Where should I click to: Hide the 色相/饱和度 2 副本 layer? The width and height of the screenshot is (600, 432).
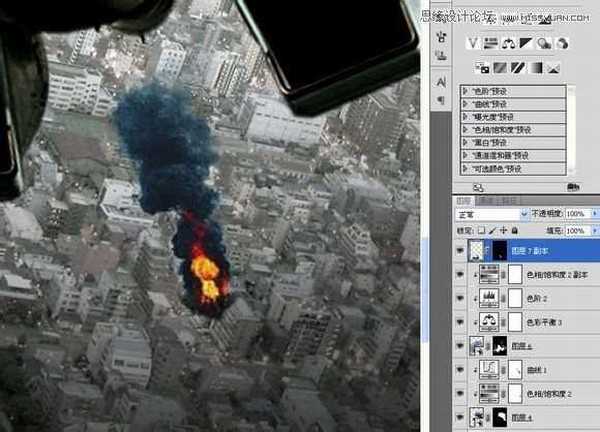pyautogui.click(x=460, y=274)
